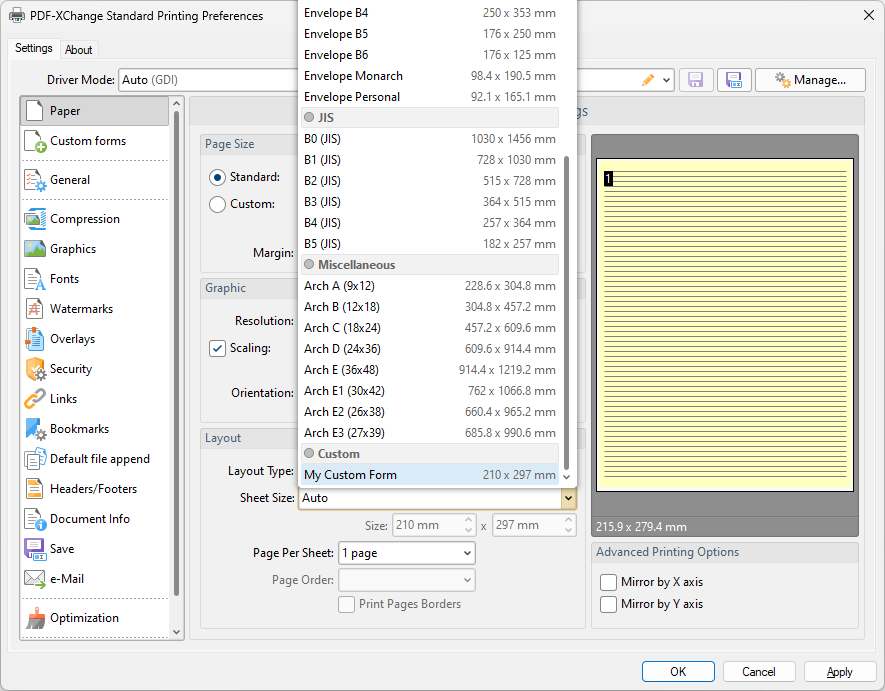Click the Bookmarks sidebar icon
This screenshot has width=885, height=691.
35,429
